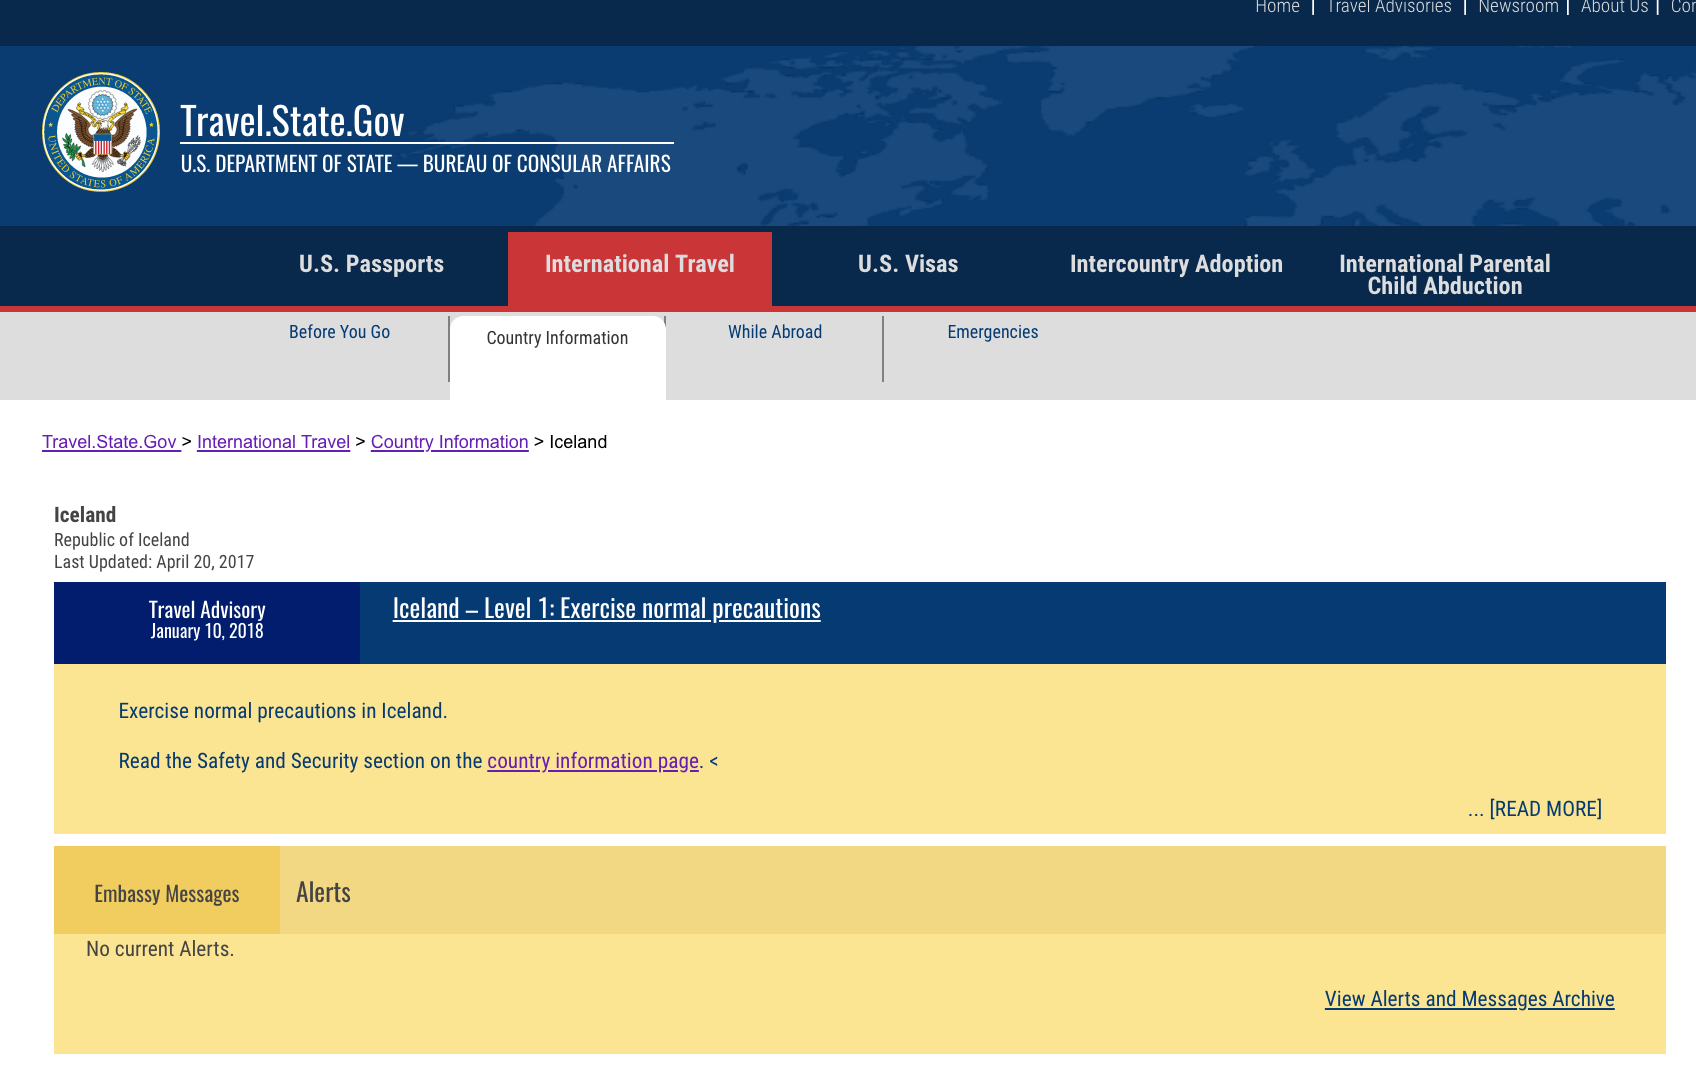Click the 'Republic of Iceland' text
The width and height of the screenshot is (1696, 1078).
tap(122, 540)
